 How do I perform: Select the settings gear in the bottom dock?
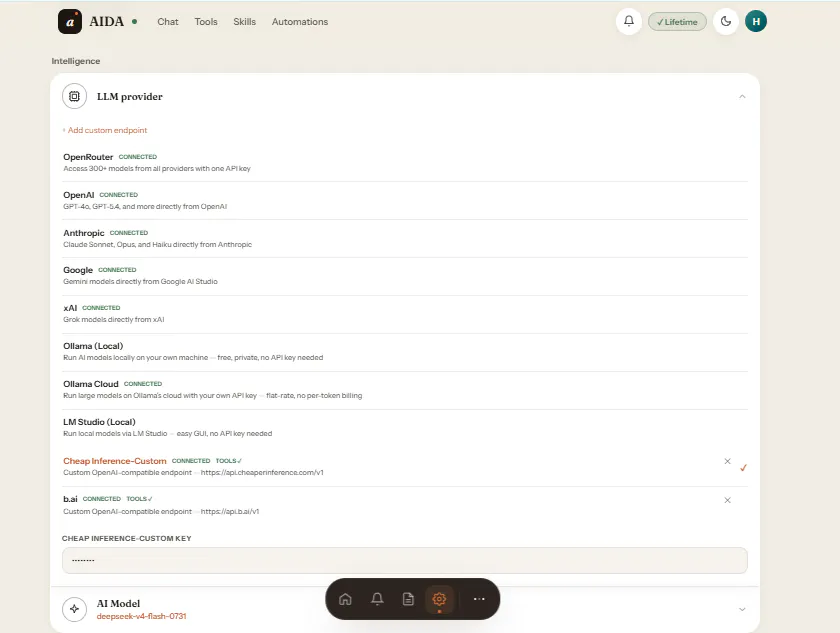click(439, 599)
